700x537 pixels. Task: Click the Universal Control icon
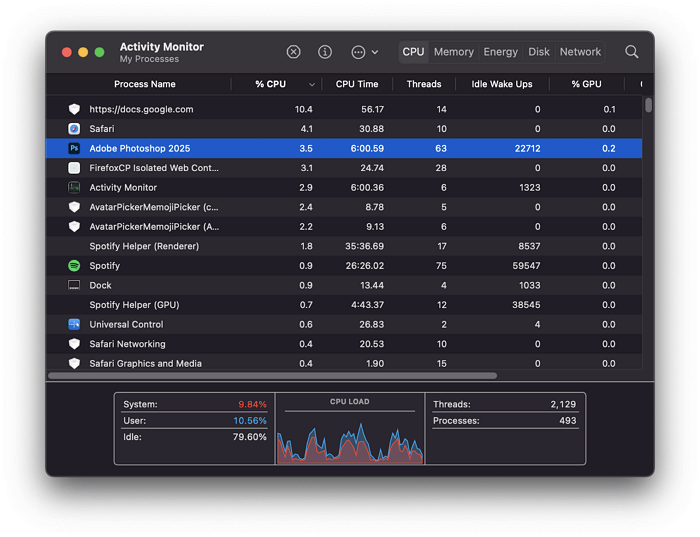click(74, 324)
